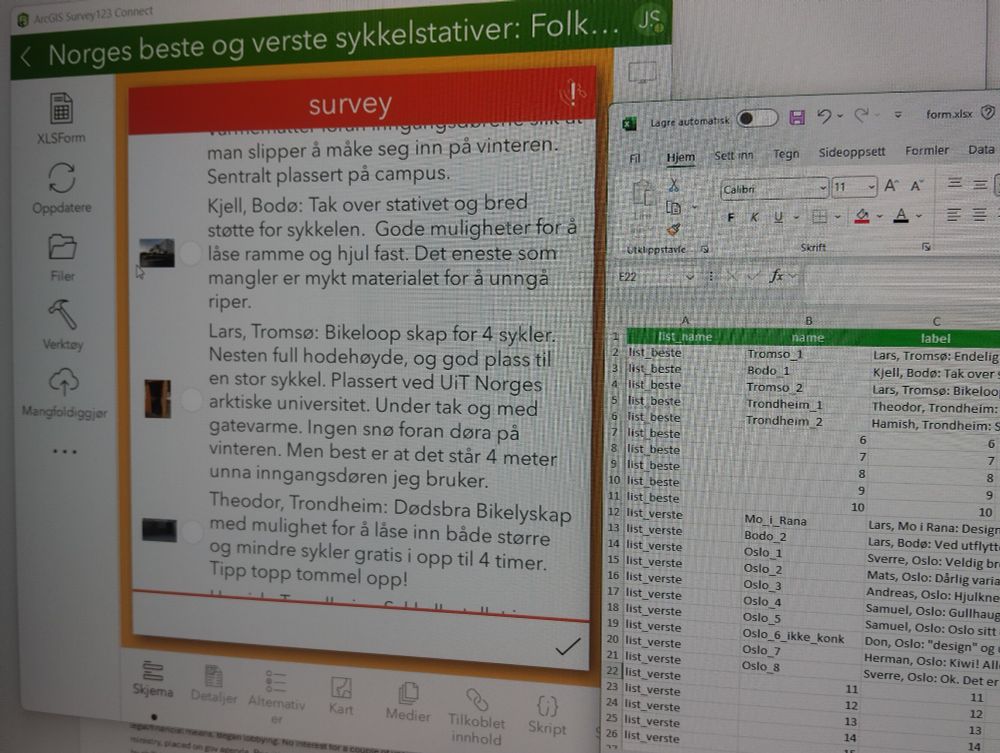
Task: Click the warning icon on survey banner
Action: point(572,94)
